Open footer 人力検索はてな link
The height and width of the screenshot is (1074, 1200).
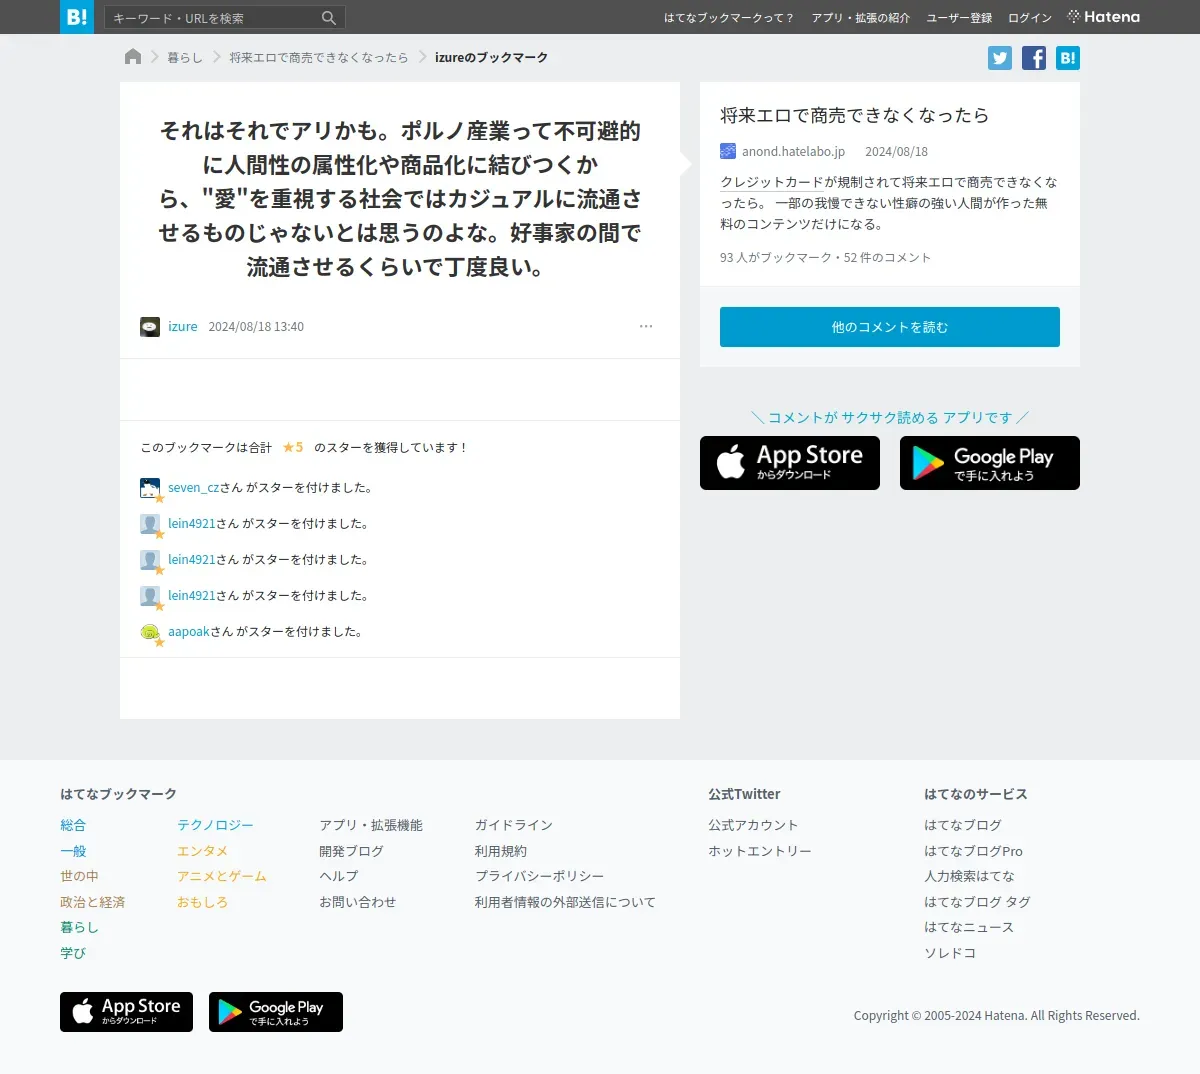tap(969, 876)
